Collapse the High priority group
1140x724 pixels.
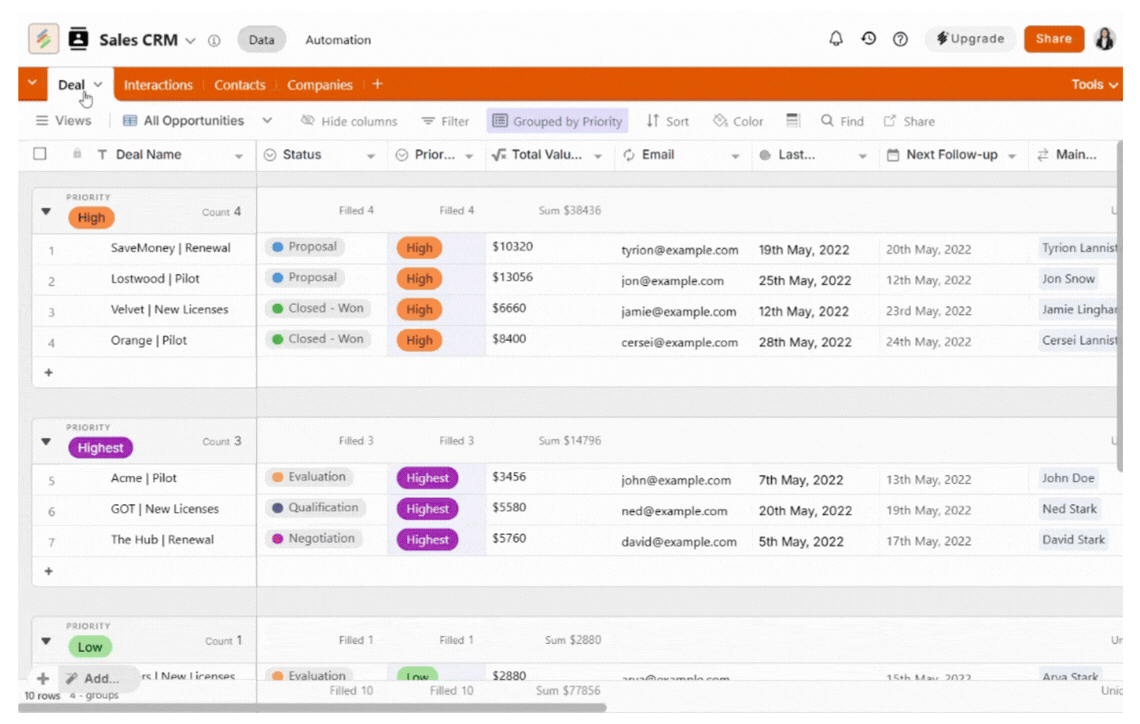click(46, 212)
